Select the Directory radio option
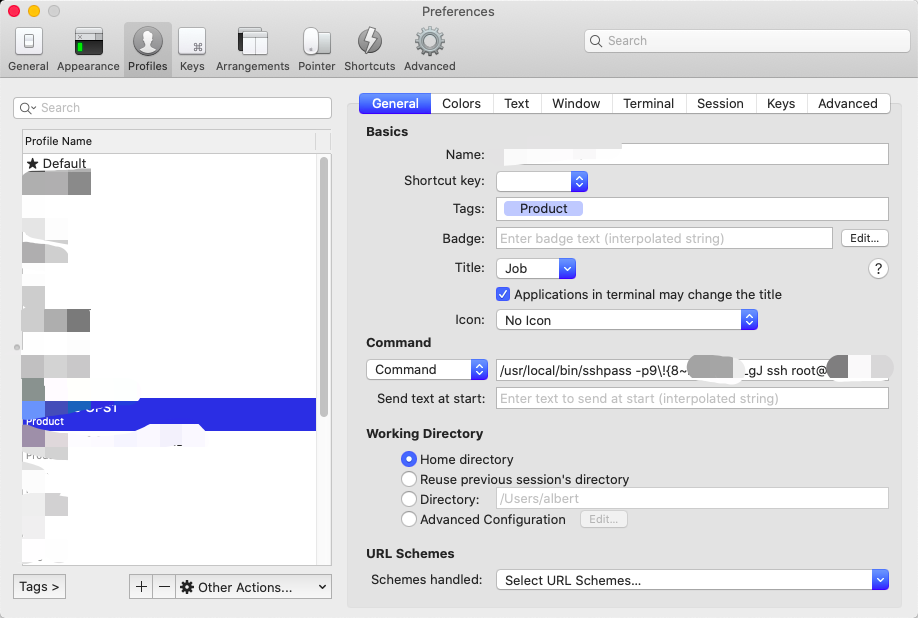Viewport: 918px width, 618px height. pyautogui.click(x=409, y=499)
